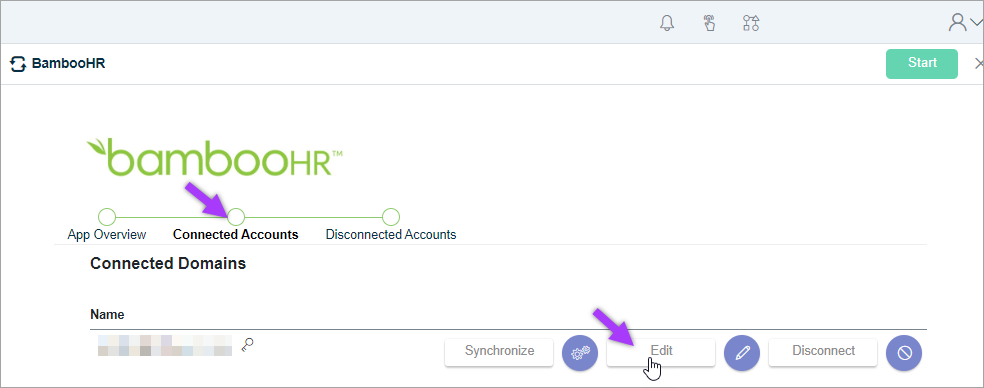The width and height of the screenshot is (984, 388).
Task: Click the Connected Domains heading
Action: 168,264
